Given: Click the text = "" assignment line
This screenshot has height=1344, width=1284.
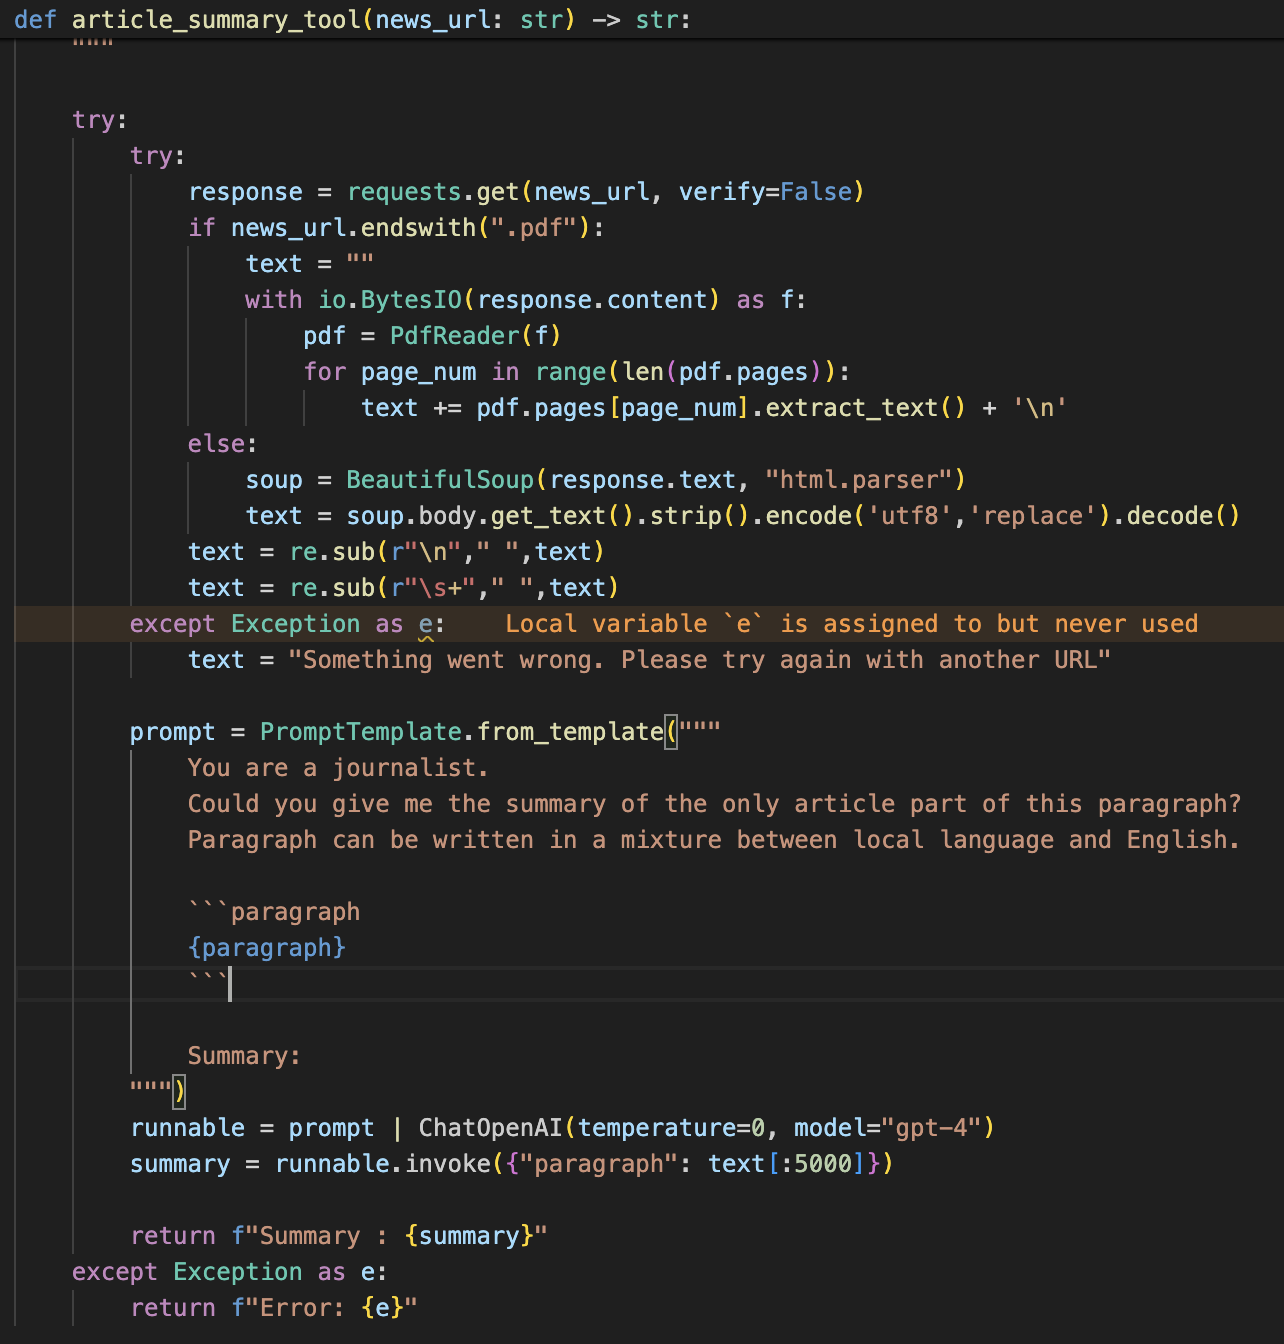Looking at the screenshot, I should click(x=310, y=264).
